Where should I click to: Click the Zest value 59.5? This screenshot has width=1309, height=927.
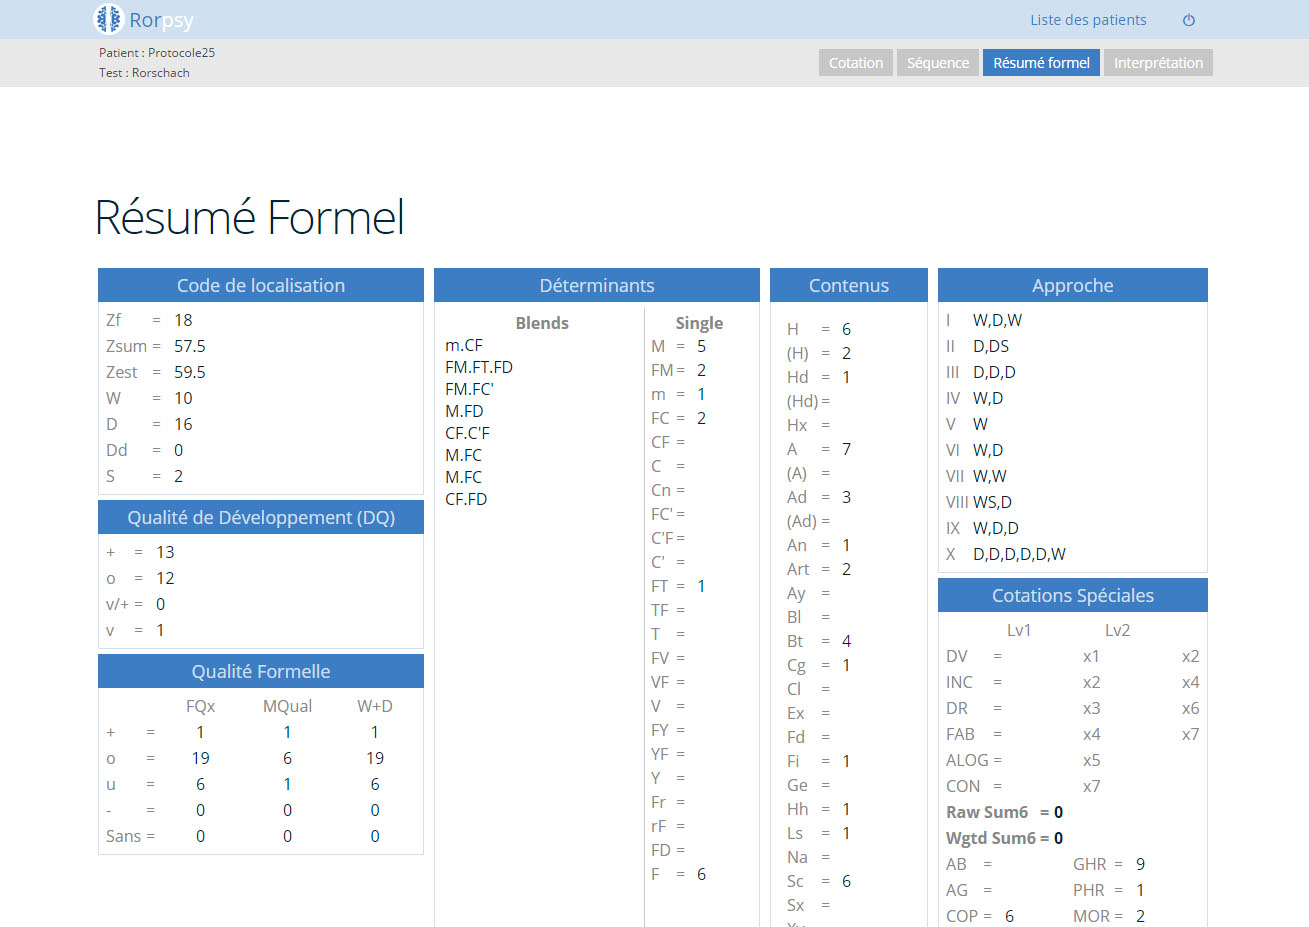click(x=190, y=372)
